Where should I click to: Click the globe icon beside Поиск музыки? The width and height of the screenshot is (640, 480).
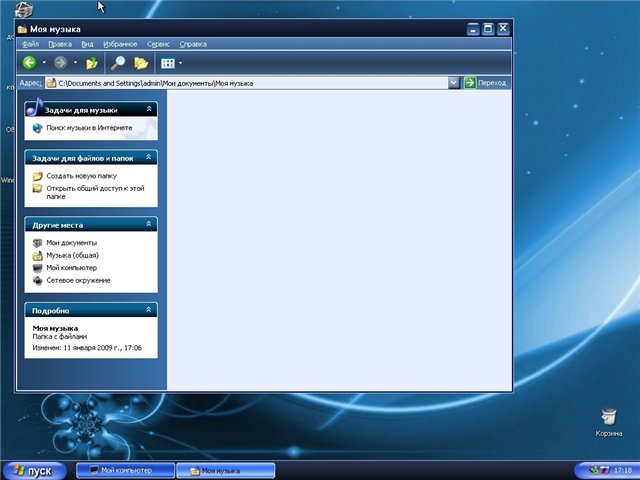[x=37, y=128]
